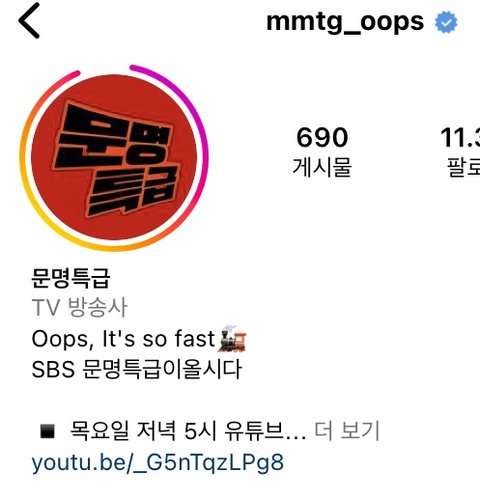The width and height of the screenshot is (480, 499).
Task: Click the steam train emoji in bio
Action: pos(232,338)
